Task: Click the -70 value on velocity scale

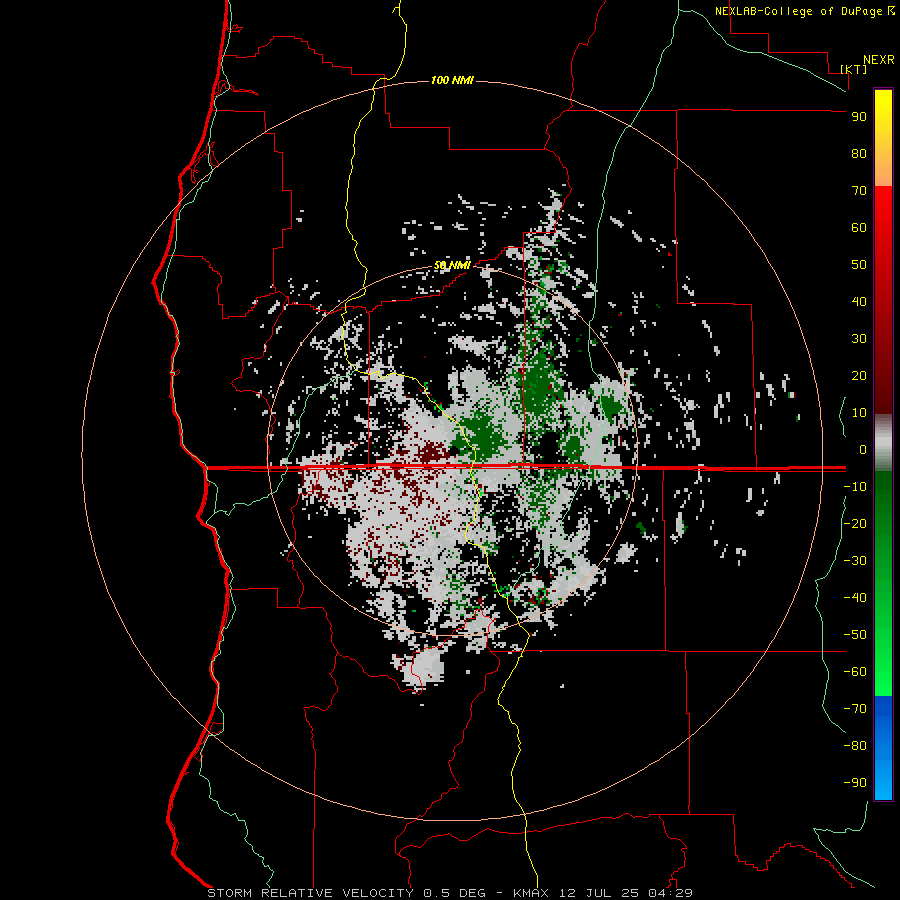Action: [x=855, y=709]
